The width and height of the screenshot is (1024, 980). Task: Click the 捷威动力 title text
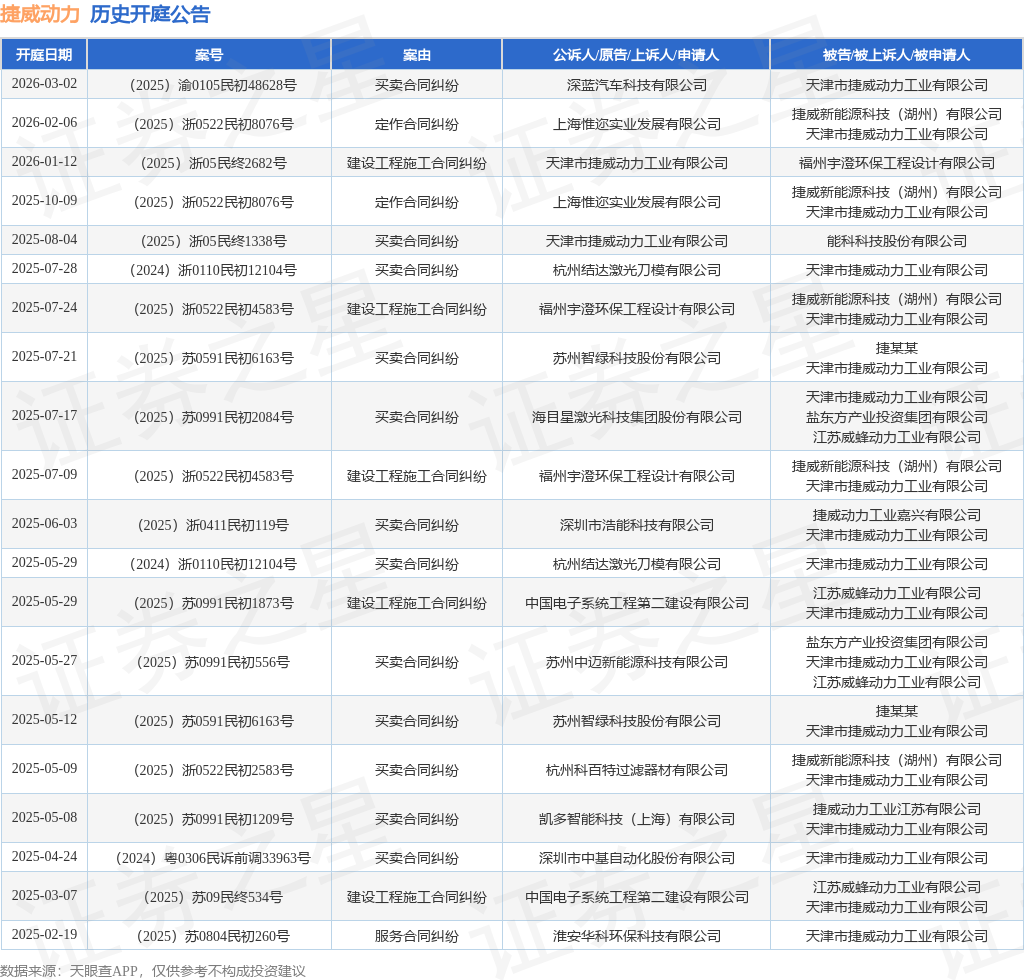click(40, 14)
